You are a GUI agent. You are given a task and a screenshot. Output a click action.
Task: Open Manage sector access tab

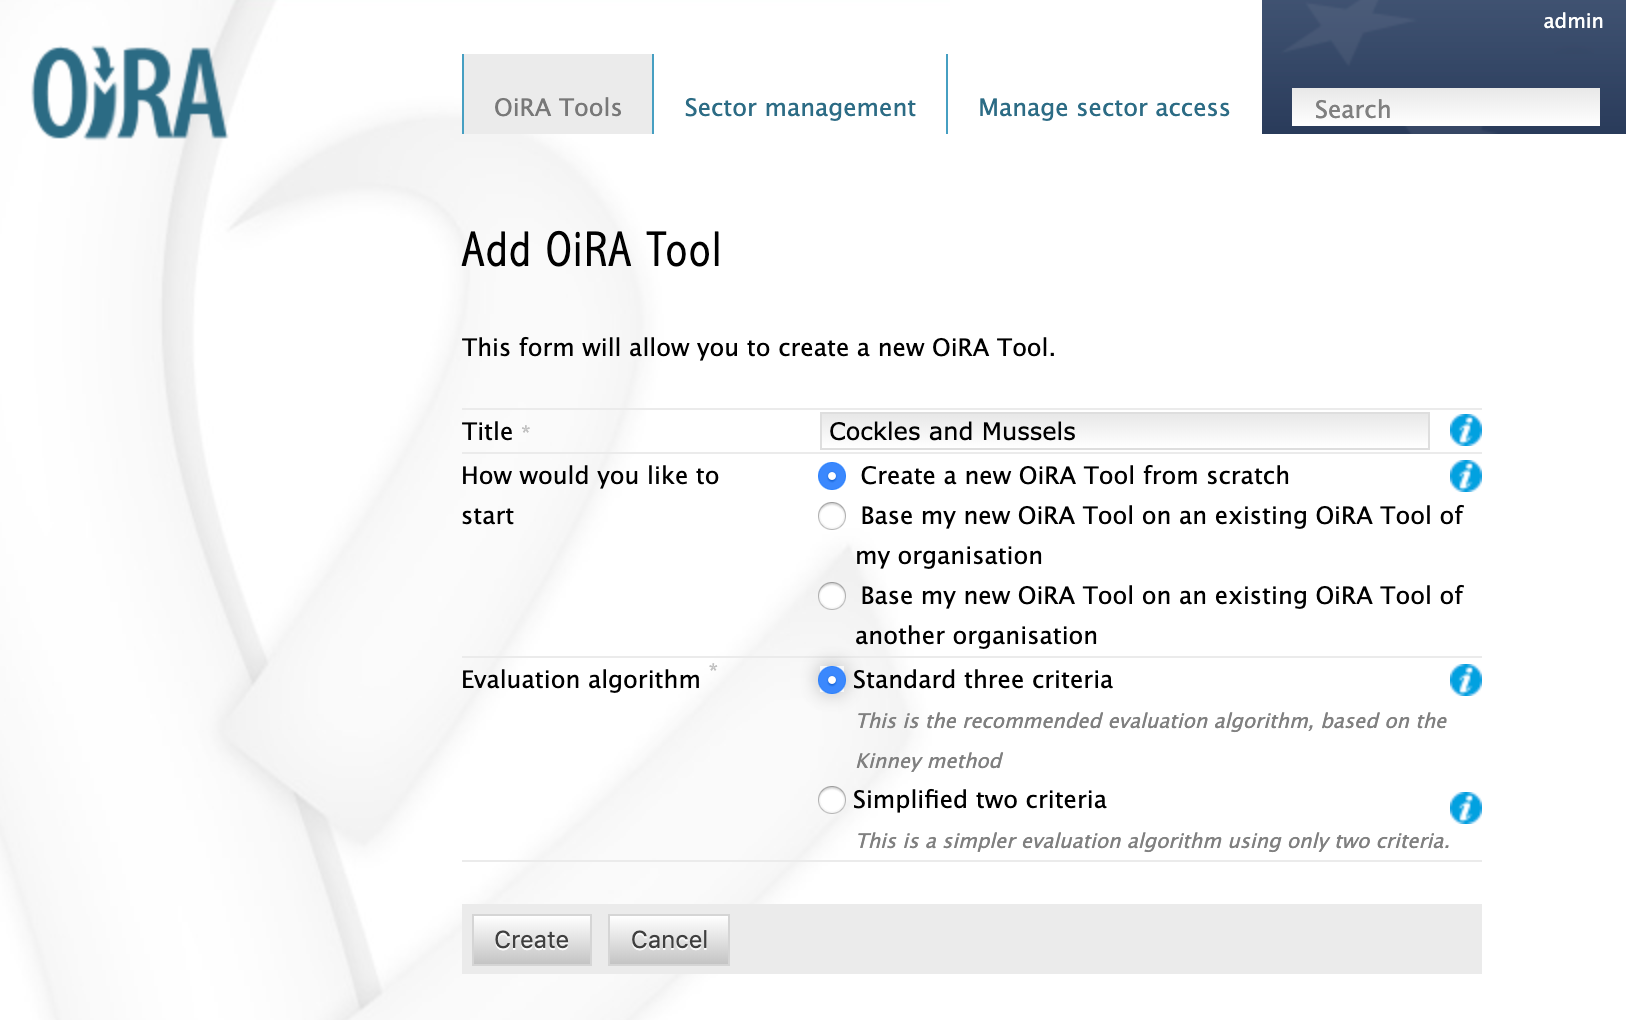tap(1104, 107)
